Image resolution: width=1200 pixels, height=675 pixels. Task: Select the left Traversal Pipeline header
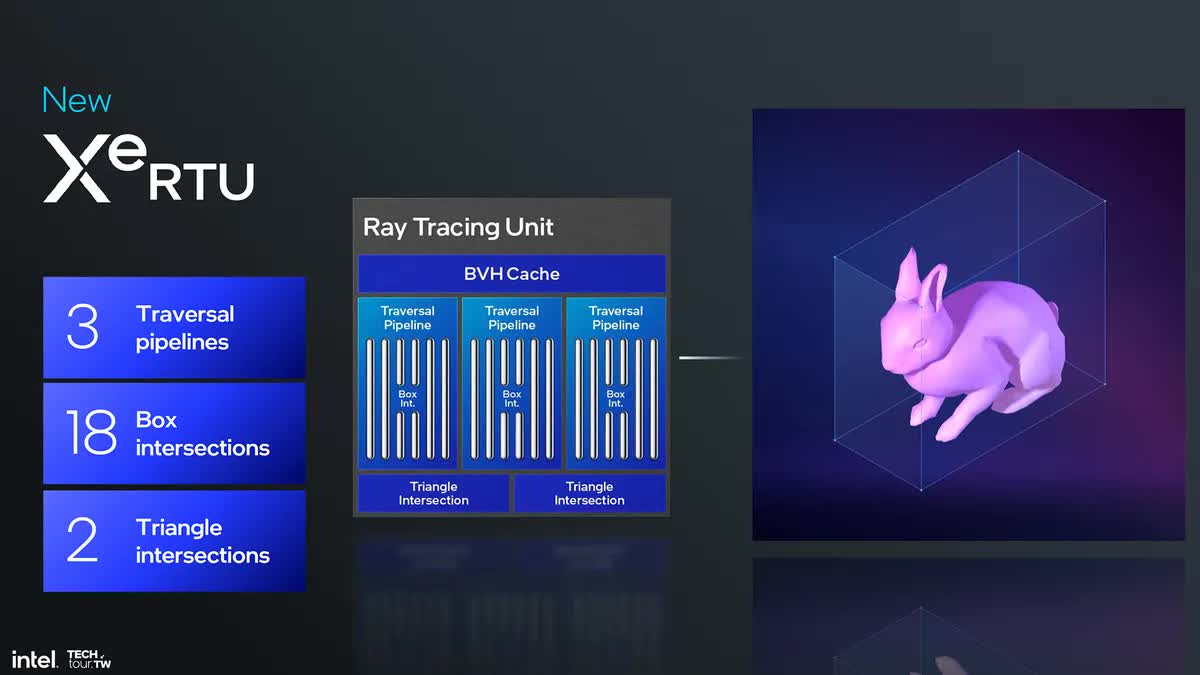[408, 318]
